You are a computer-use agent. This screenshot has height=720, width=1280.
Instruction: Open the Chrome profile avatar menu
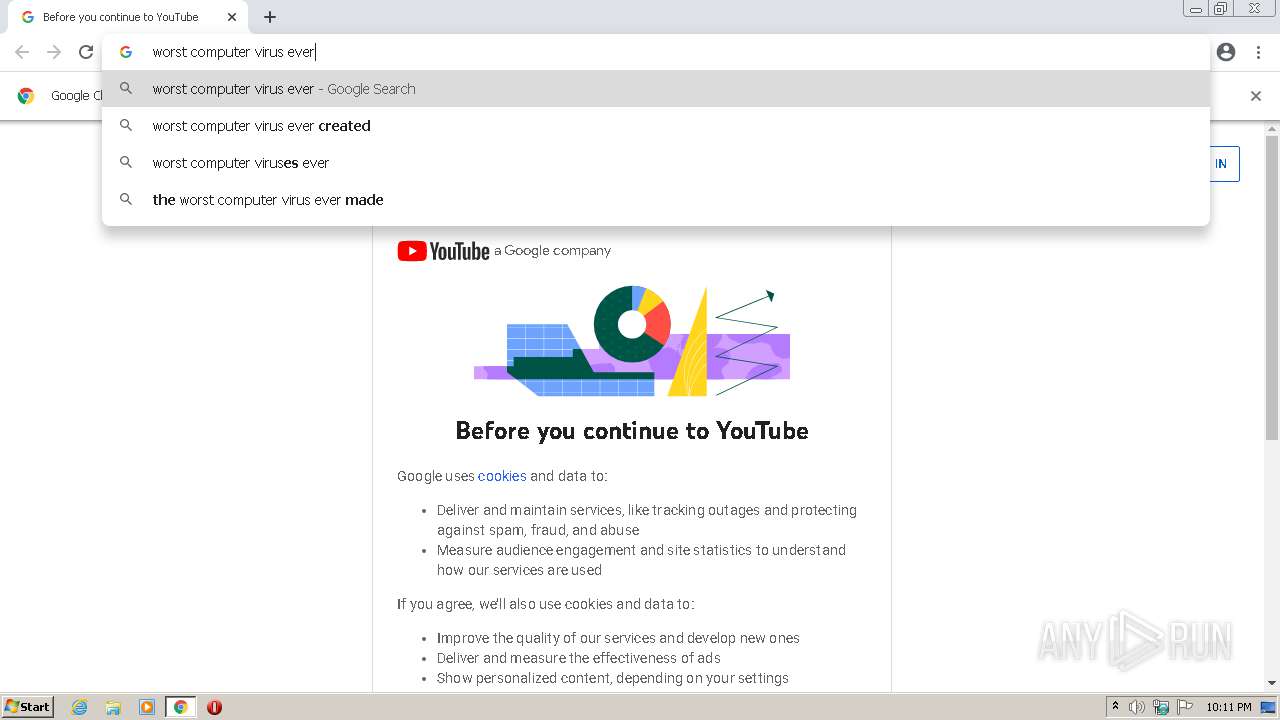pos(1226,52)
